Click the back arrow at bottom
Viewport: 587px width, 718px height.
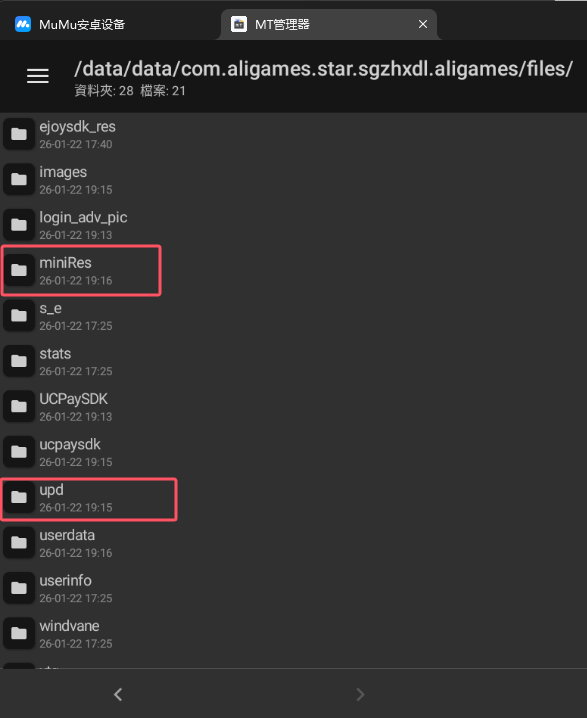coord(118,694)
